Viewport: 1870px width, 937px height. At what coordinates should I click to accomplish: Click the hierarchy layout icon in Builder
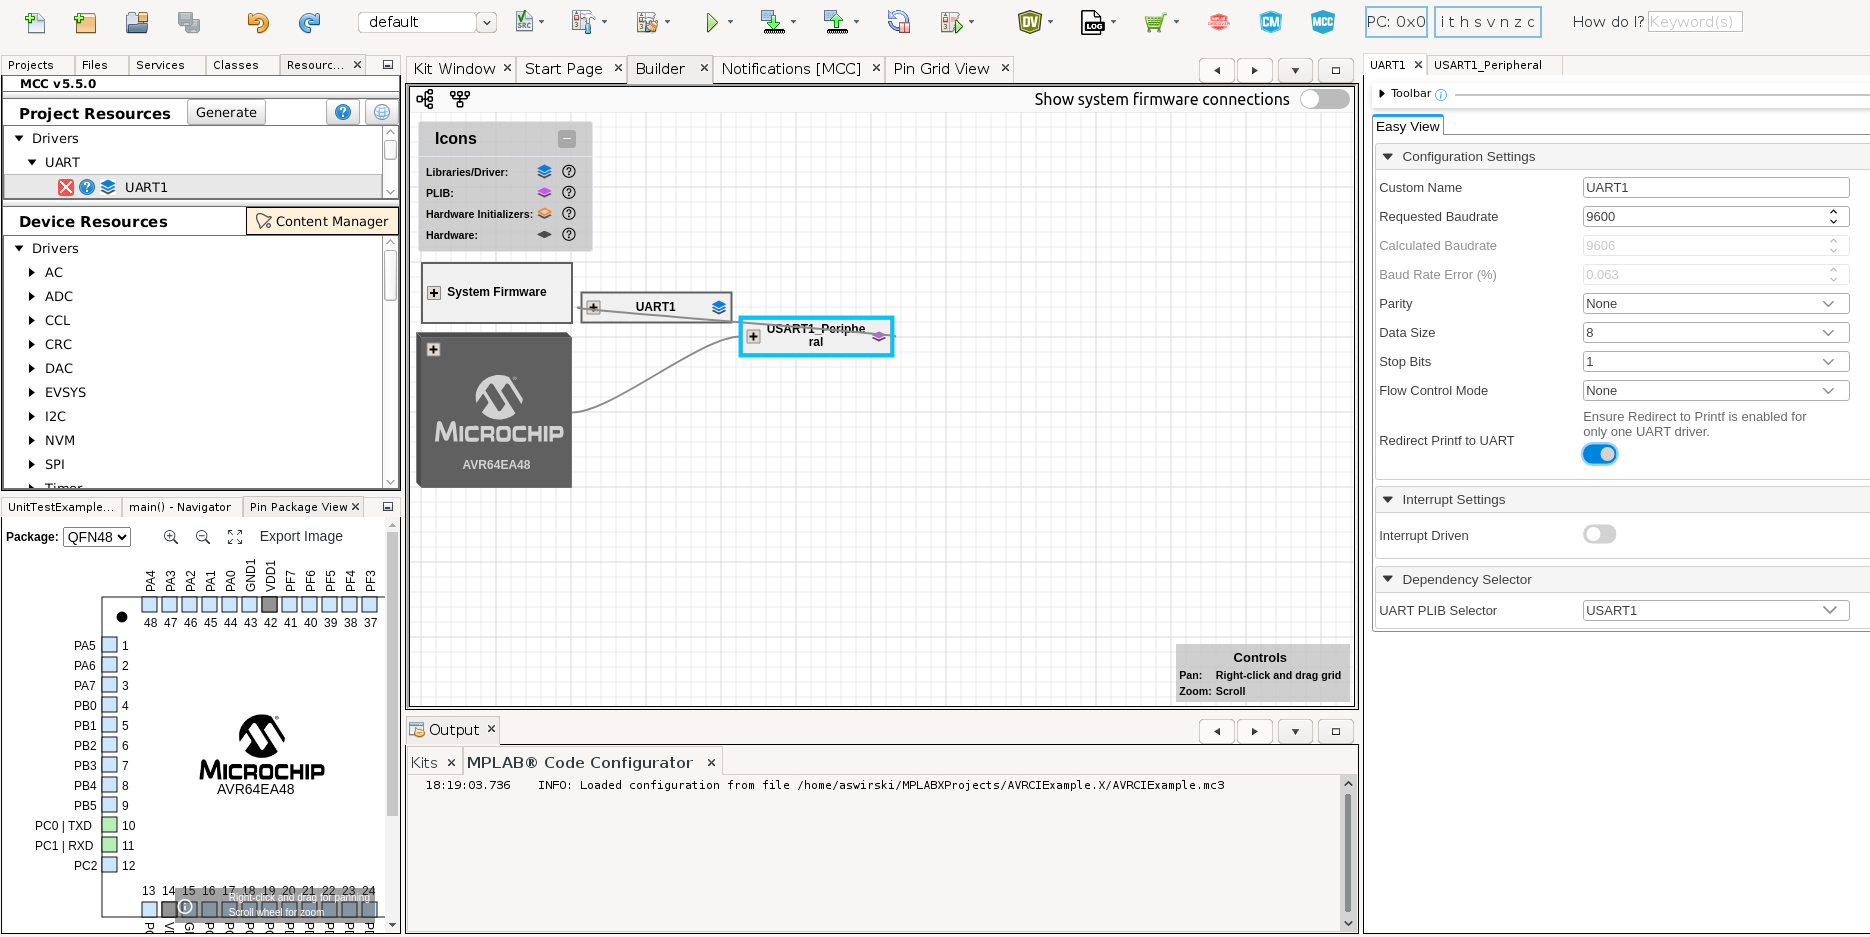pyautogui.click(x=460, y=99)
